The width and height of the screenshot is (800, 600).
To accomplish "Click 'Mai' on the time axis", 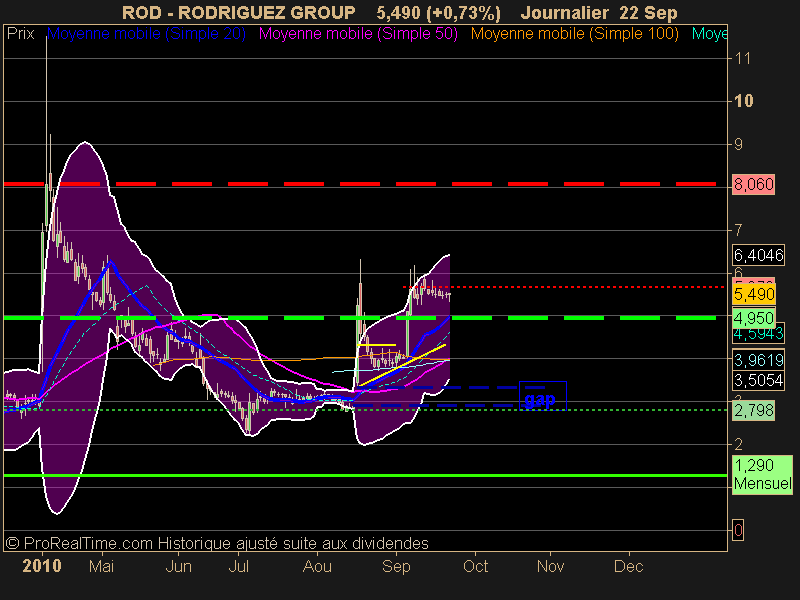I will click(101, 566).
